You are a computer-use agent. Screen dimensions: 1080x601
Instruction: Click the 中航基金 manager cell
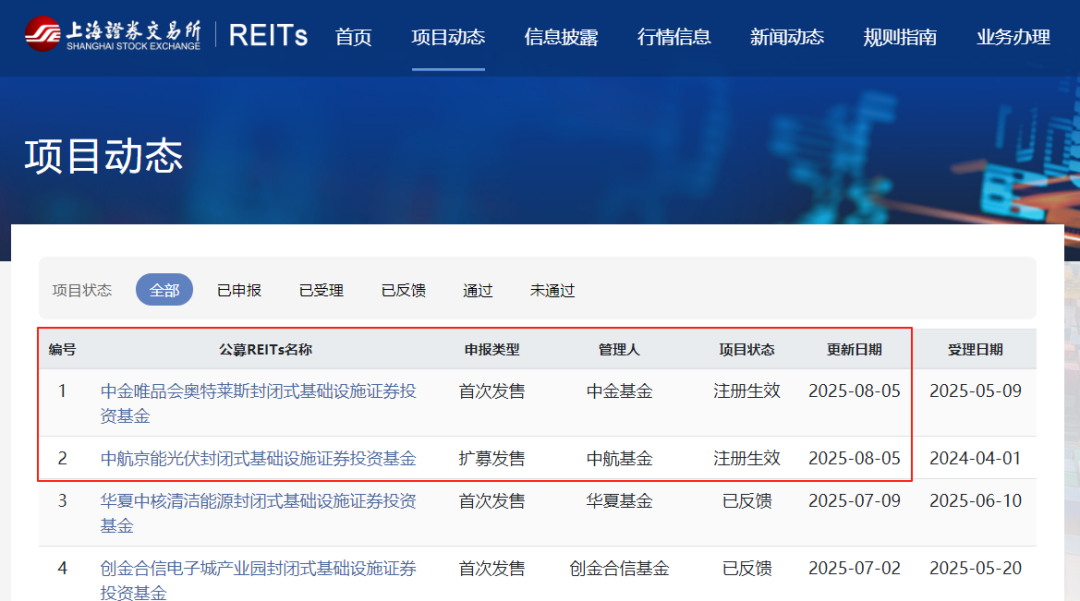point(619,458)
